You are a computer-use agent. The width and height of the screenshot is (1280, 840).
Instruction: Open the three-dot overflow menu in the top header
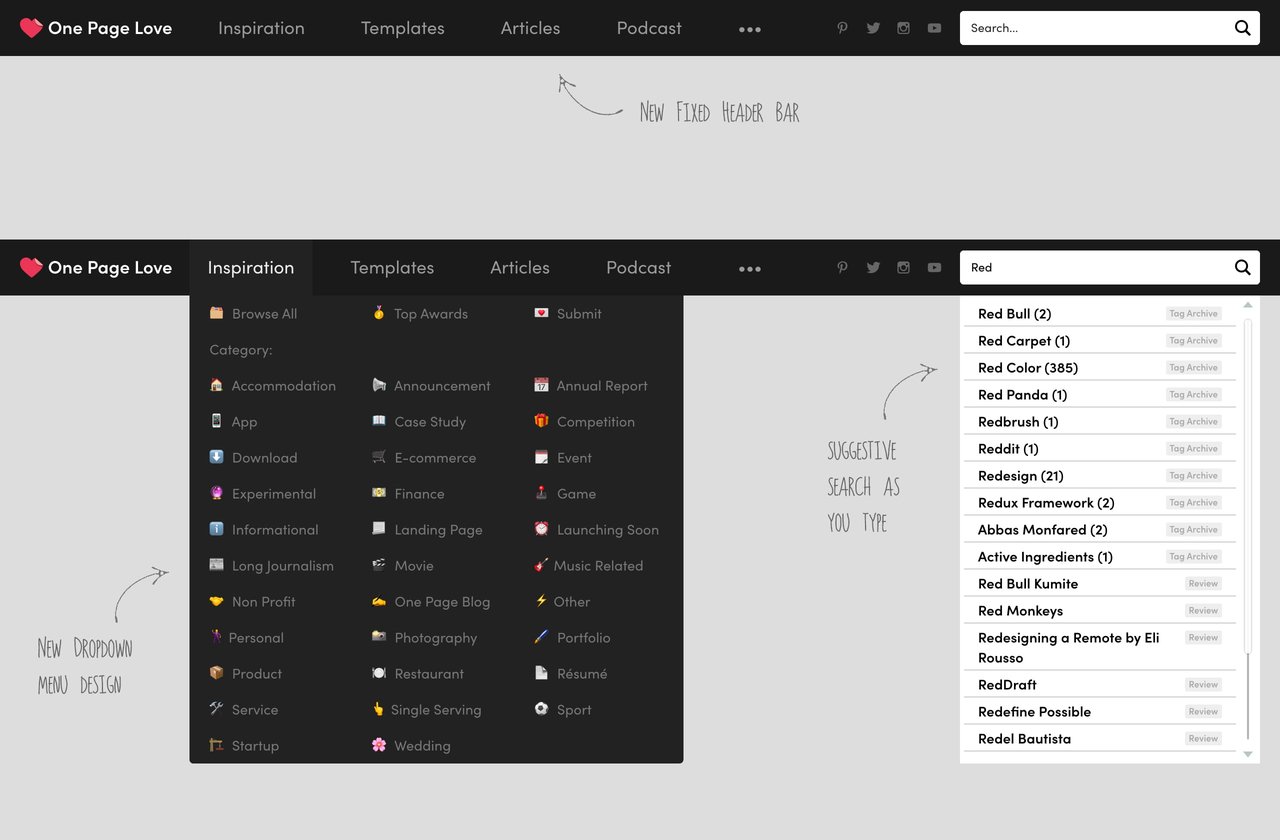pyautogui.click(x=750, y=28)
